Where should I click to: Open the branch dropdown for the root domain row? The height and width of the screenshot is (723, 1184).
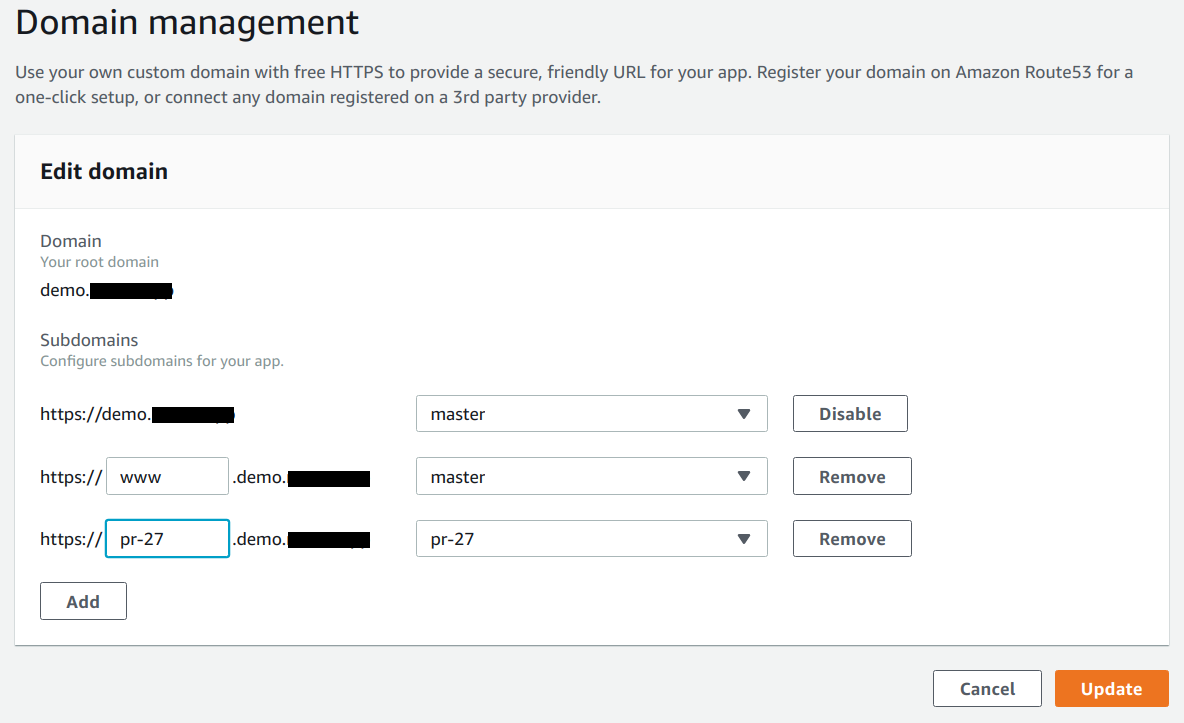click(591, 413)
